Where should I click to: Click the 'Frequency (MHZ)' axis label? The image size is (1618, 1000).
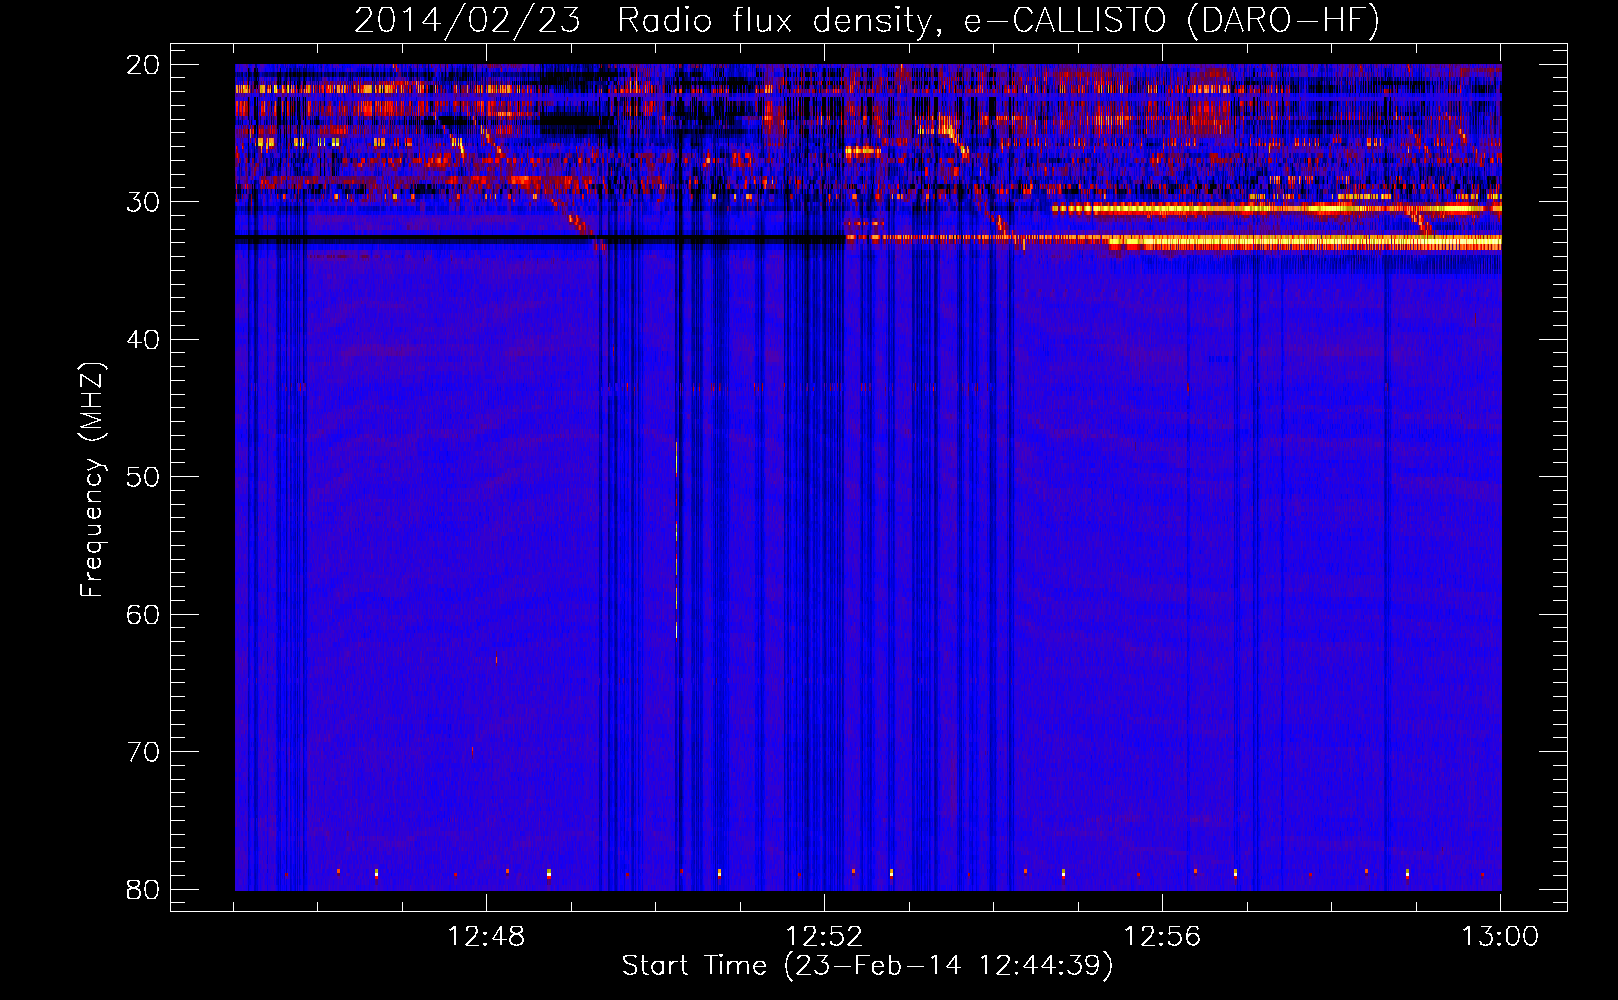coord(92,480)
